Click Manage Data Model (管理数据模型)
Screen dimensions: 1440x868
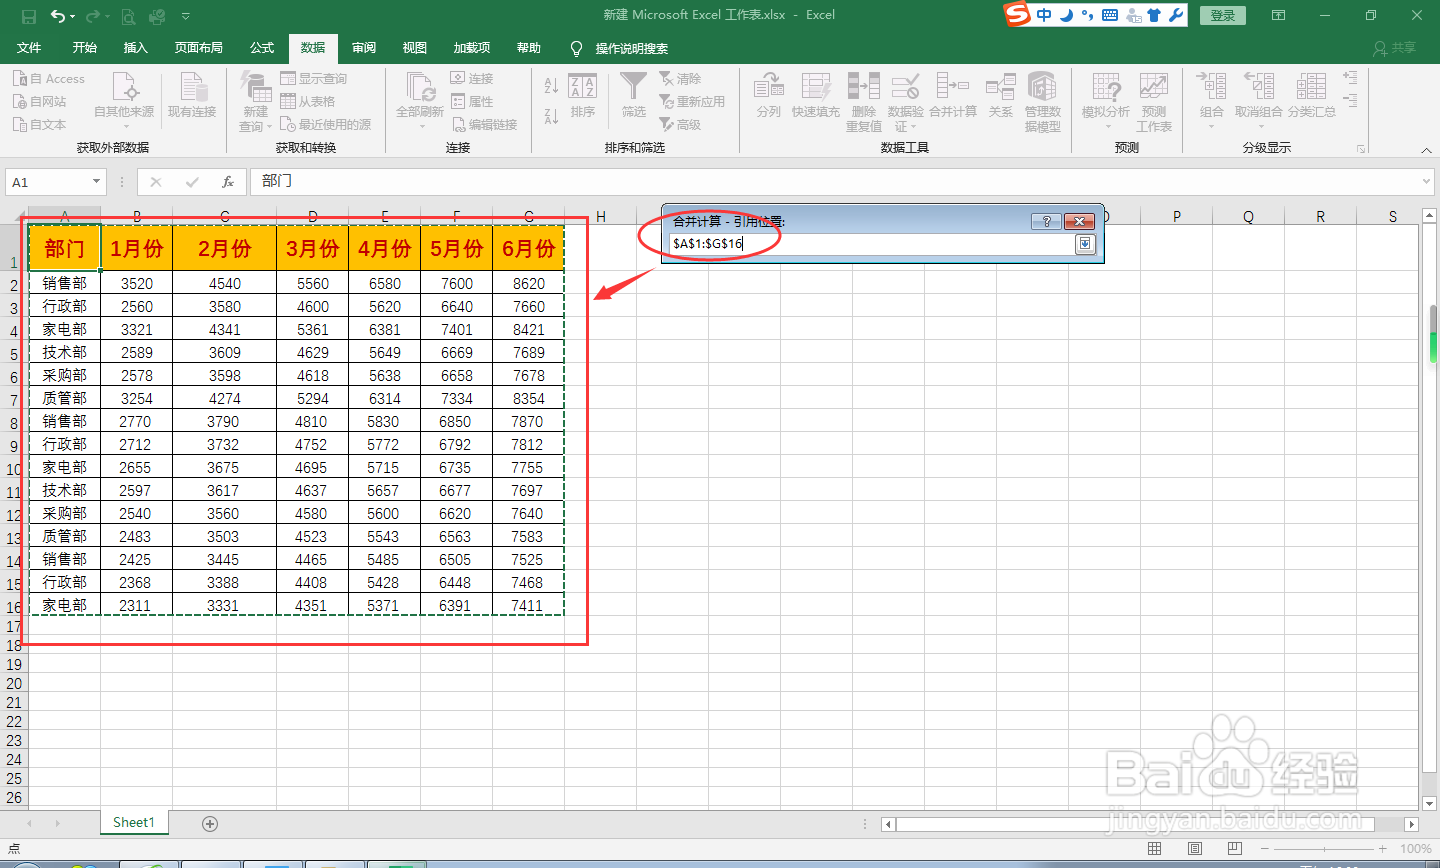pos(1042,102)
